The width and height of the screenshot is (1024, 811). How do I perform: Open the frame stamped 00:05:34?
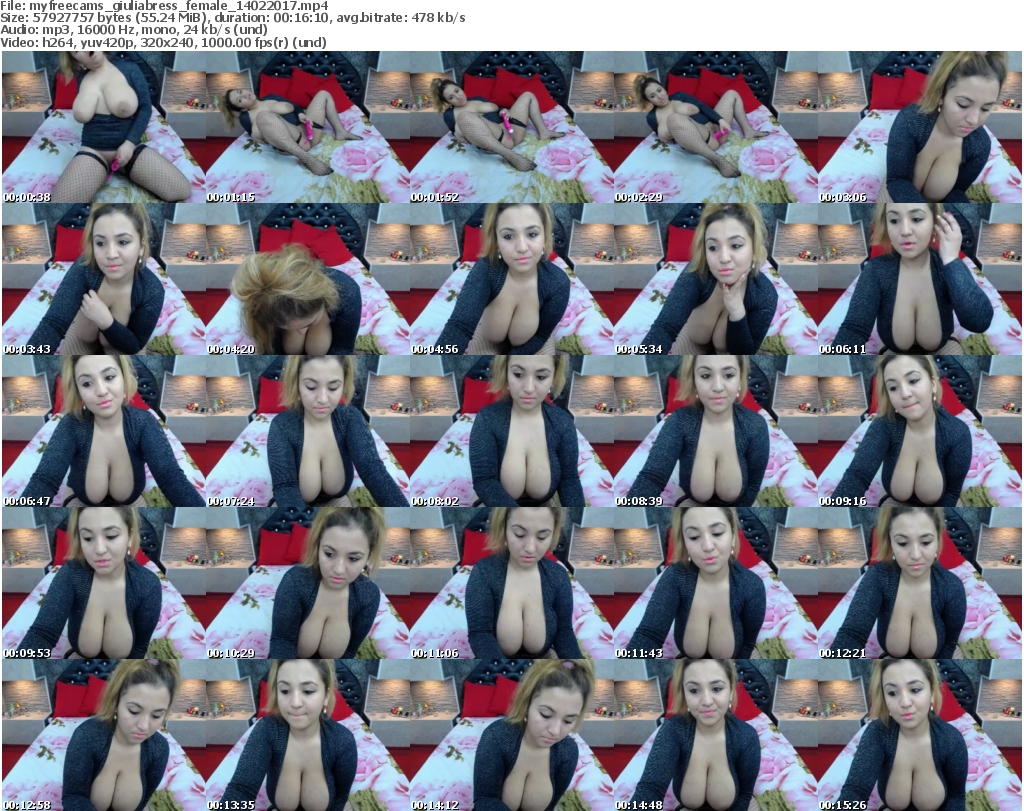click(x=716, y=279)
